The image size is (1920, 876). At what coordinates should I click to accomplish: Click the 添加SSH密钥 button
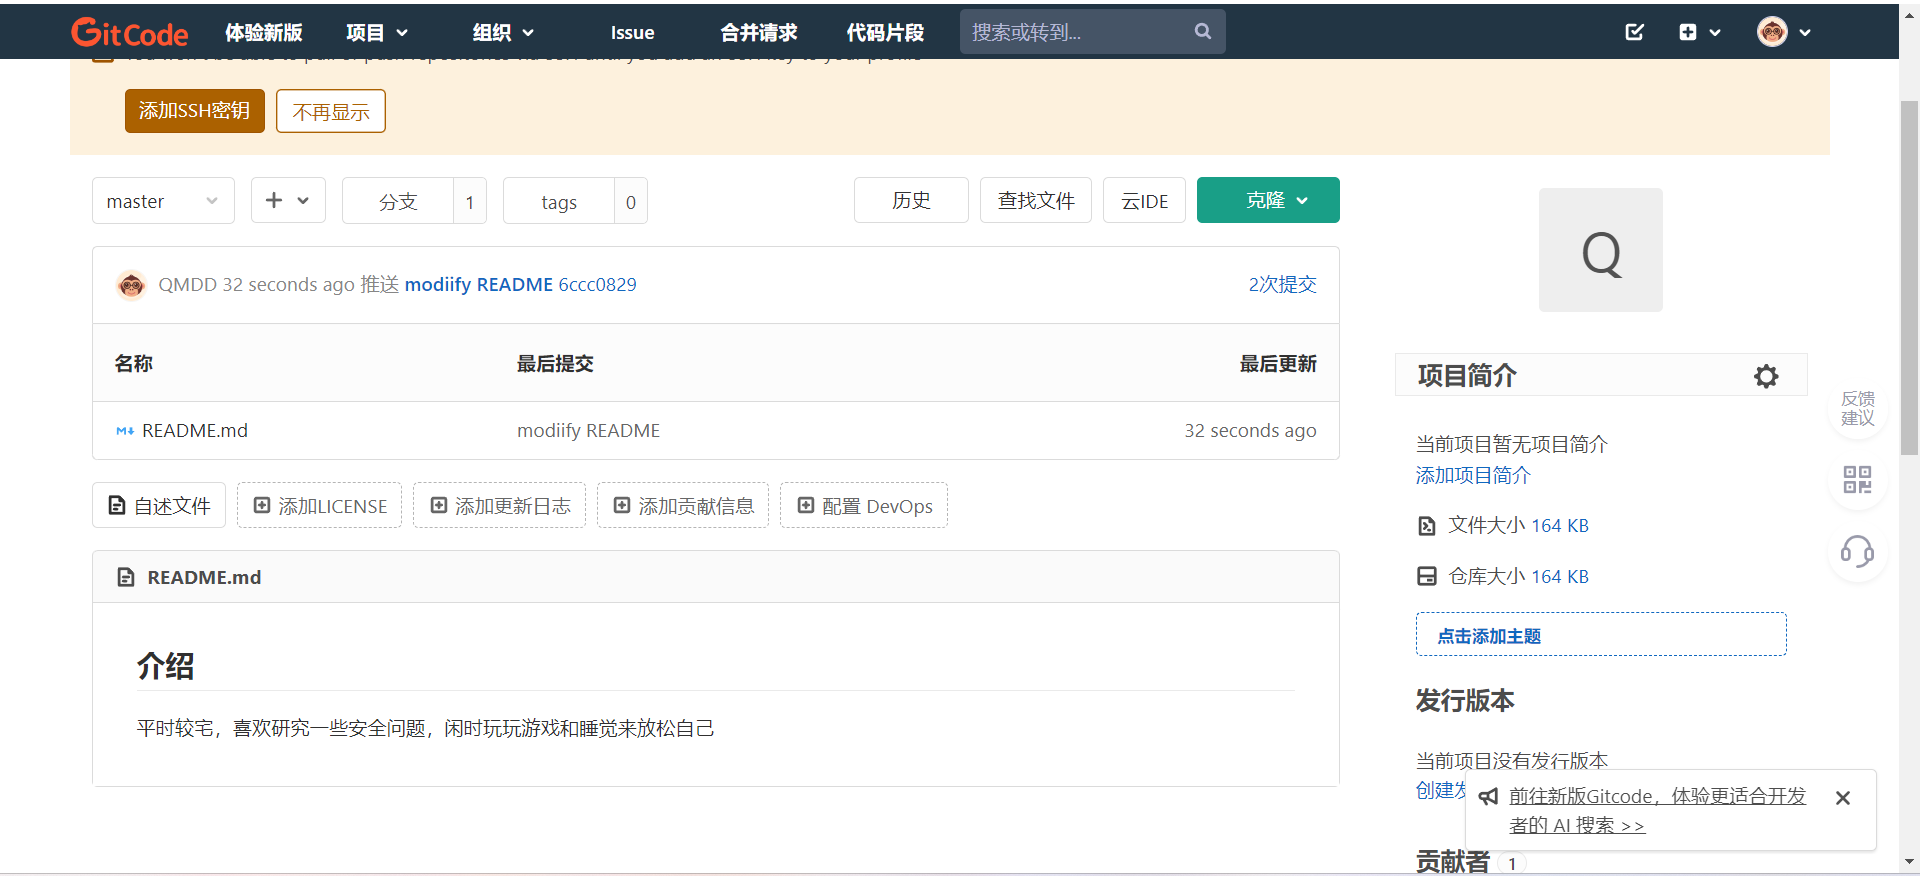click(195, 111)
